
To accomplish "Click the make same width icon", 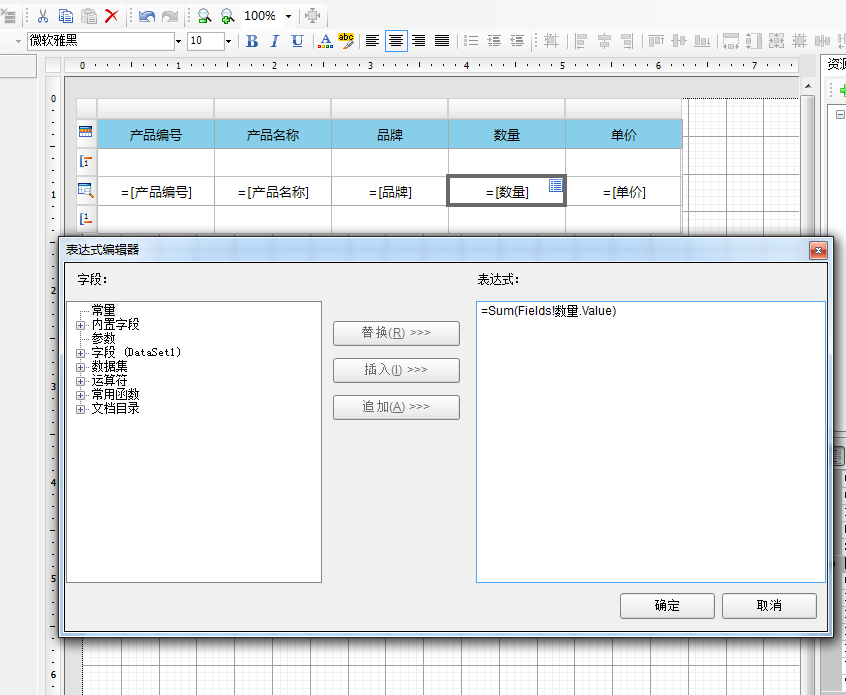I will [731, 41].
